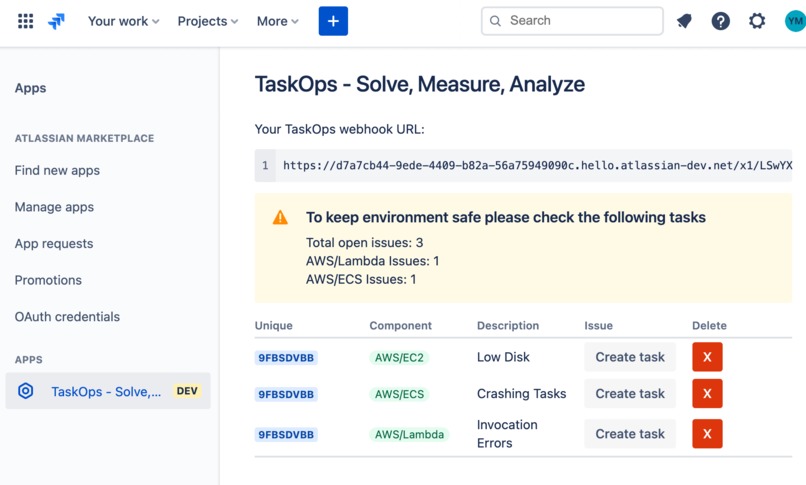Click the warning heading about safe environment
The width and height of the screenshot is (806, 485).
pyautogui.click(x=506, y=217)
